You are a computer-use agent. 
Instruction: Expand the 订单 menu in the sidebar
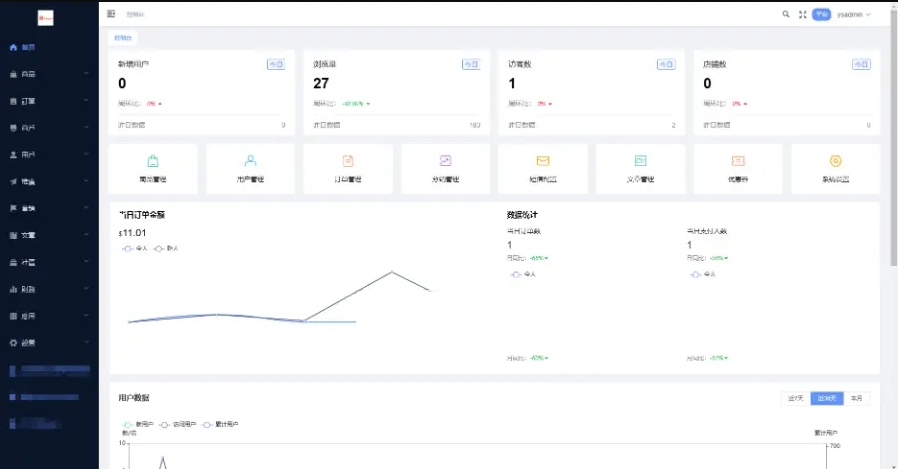point(48,101)
